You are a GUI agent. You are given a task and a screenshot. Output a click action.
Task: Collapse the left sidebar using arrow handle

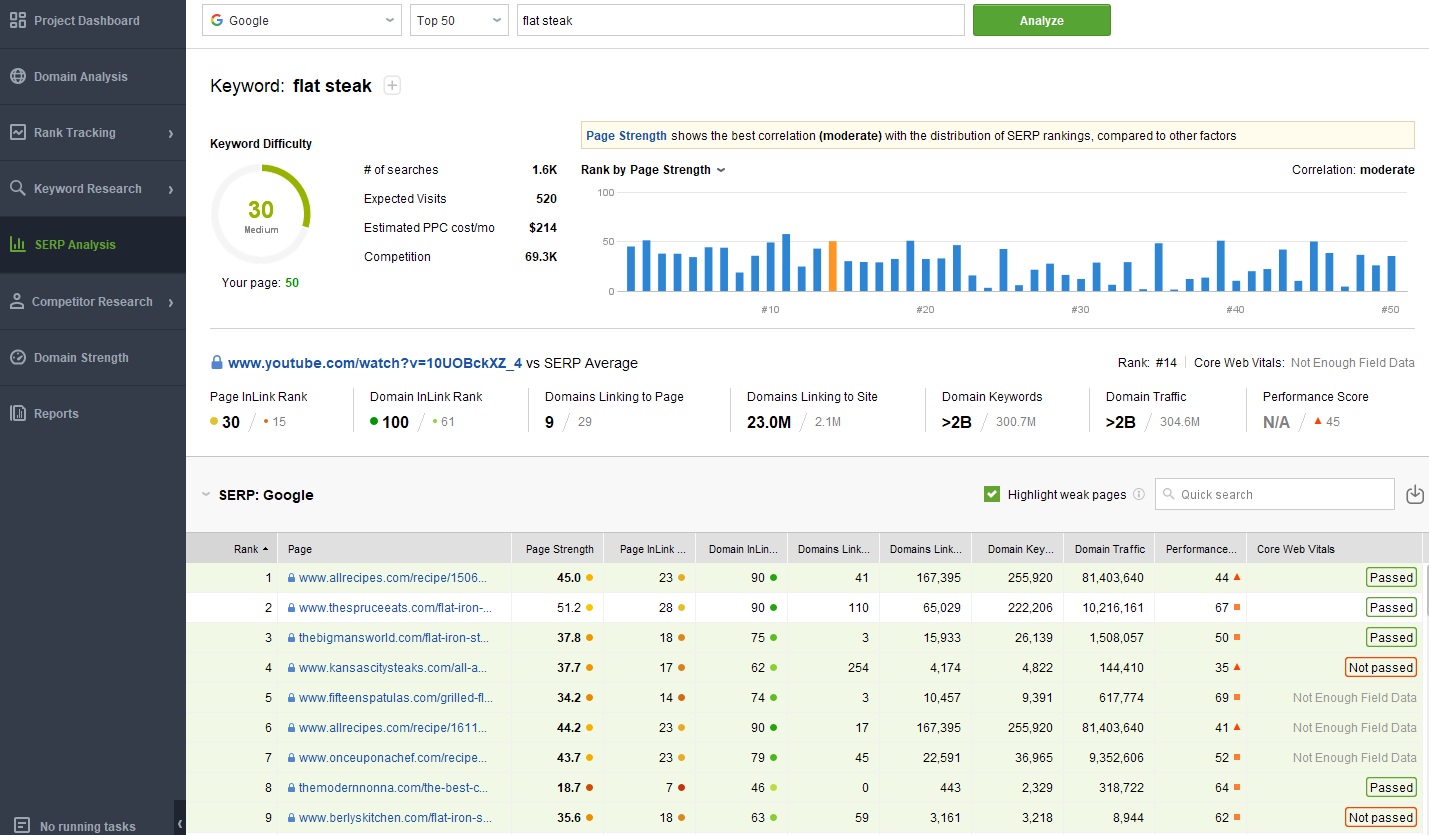click(x=180, y=824)
